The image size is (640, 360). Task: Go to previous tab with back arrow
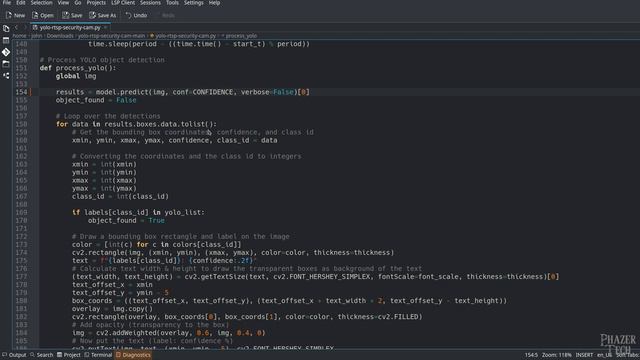click(16, 28)
